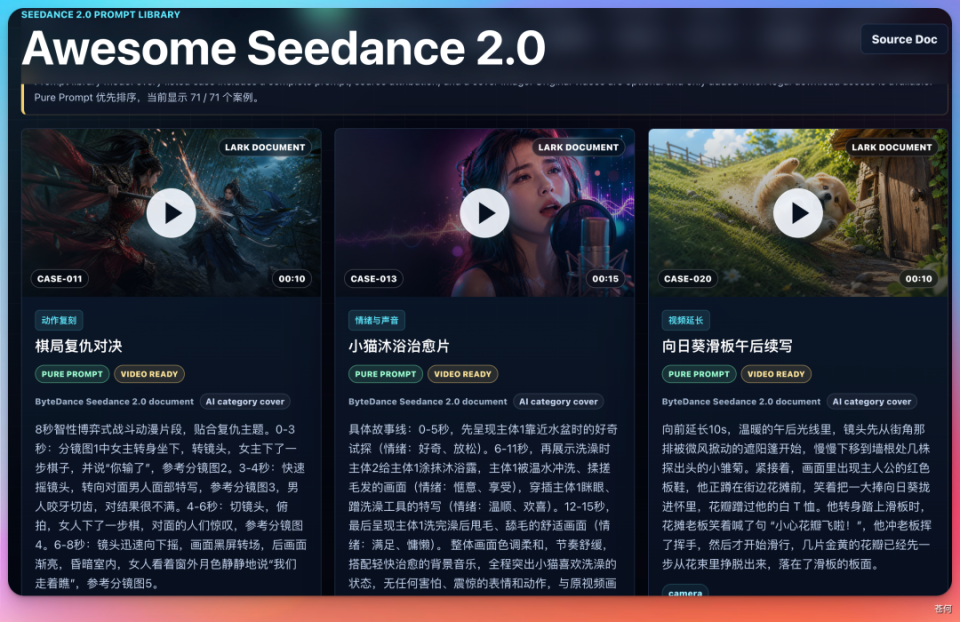The height and width of the screenshot is (622, 960).
Task: Click PURE PROMPT badge under 向日葵滑板午后续写
Action: coord(699,374)
